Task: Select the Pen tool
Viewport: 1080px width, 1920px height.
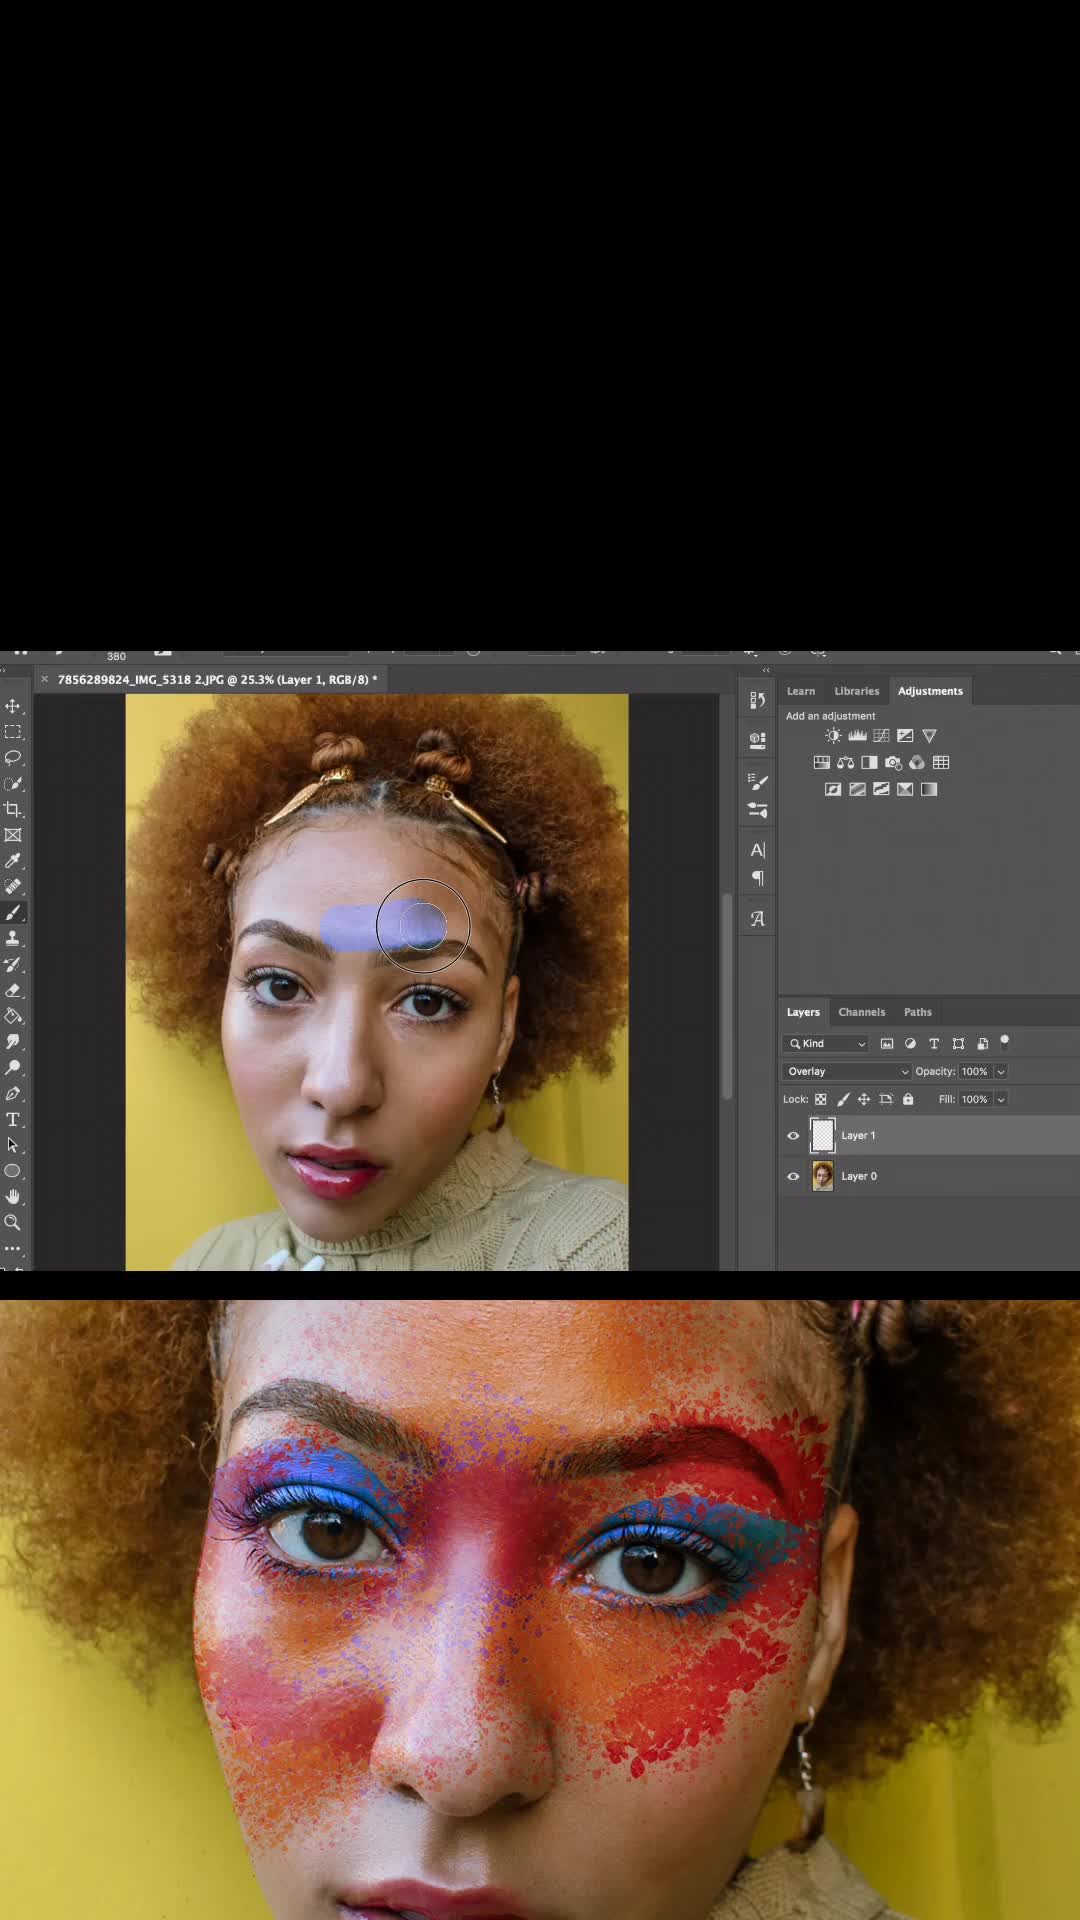Action: [13, 1094]
